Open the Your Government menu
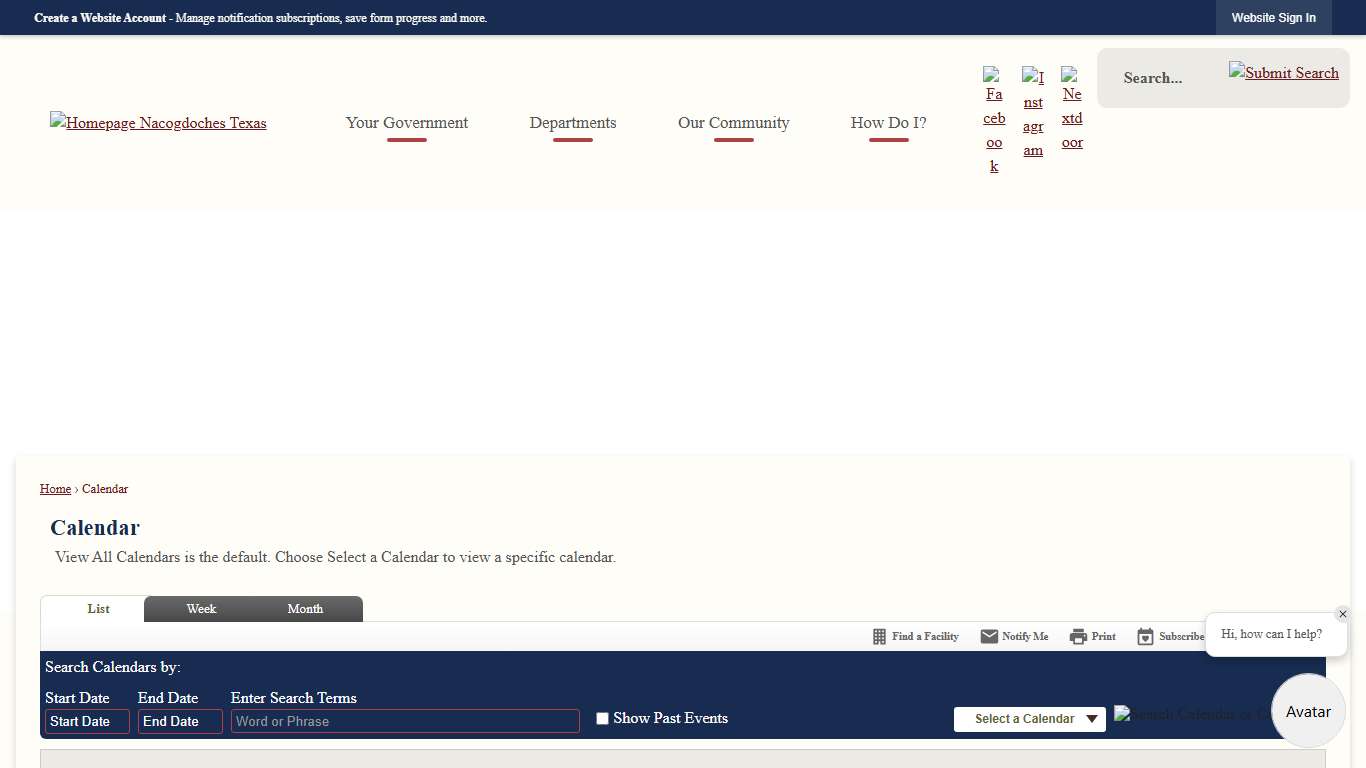The image size is (1366, 768). coord(407,123)
